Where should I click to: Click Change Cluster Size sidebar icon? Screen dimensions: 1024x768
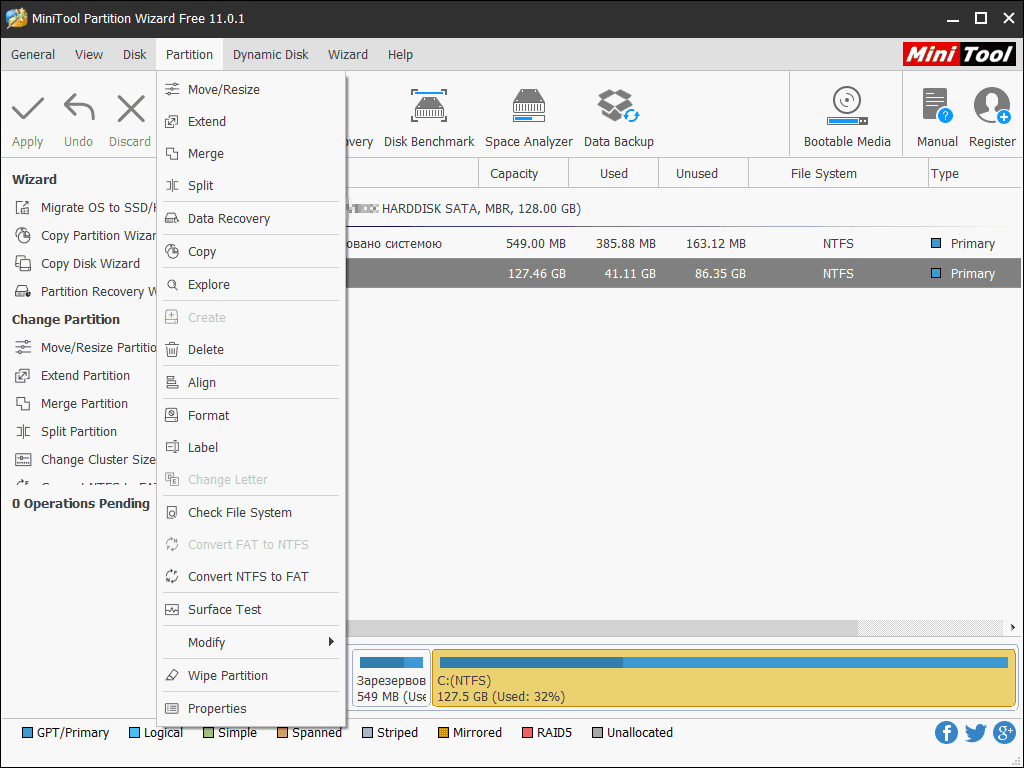click(23, 460)
